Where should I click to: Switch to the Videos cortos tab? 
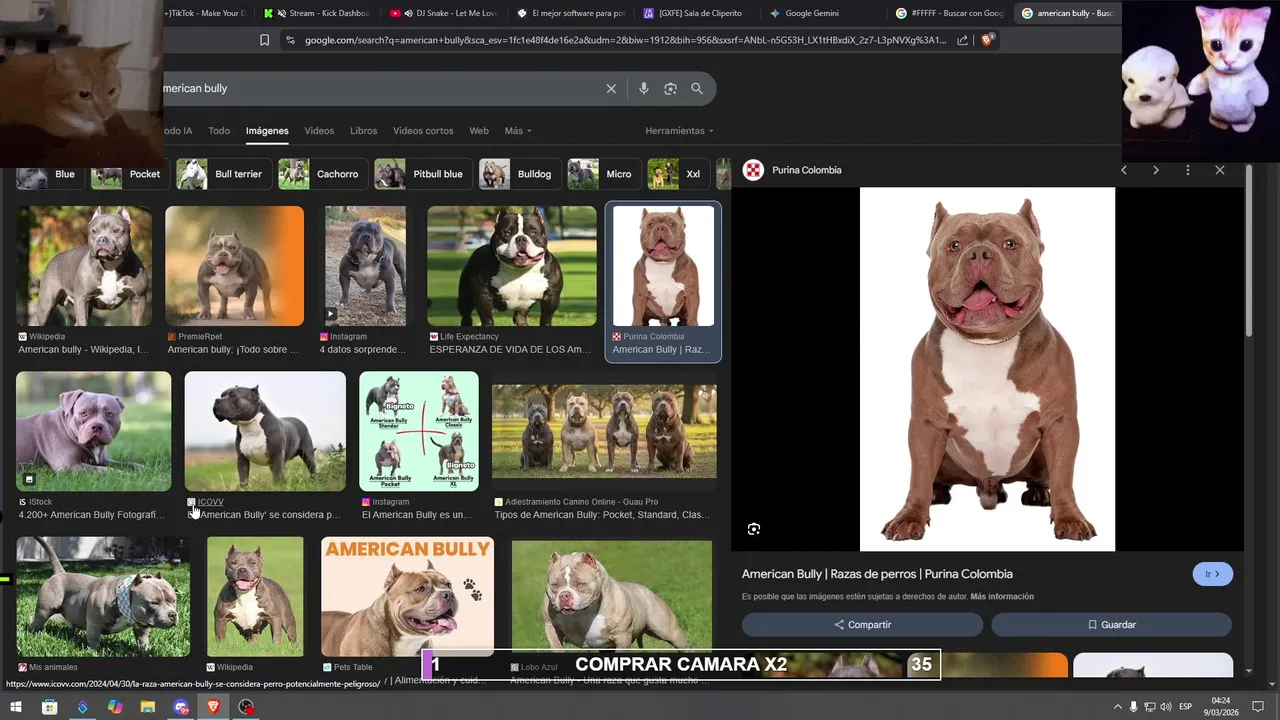pyautogui.click(x=423, y=131)
